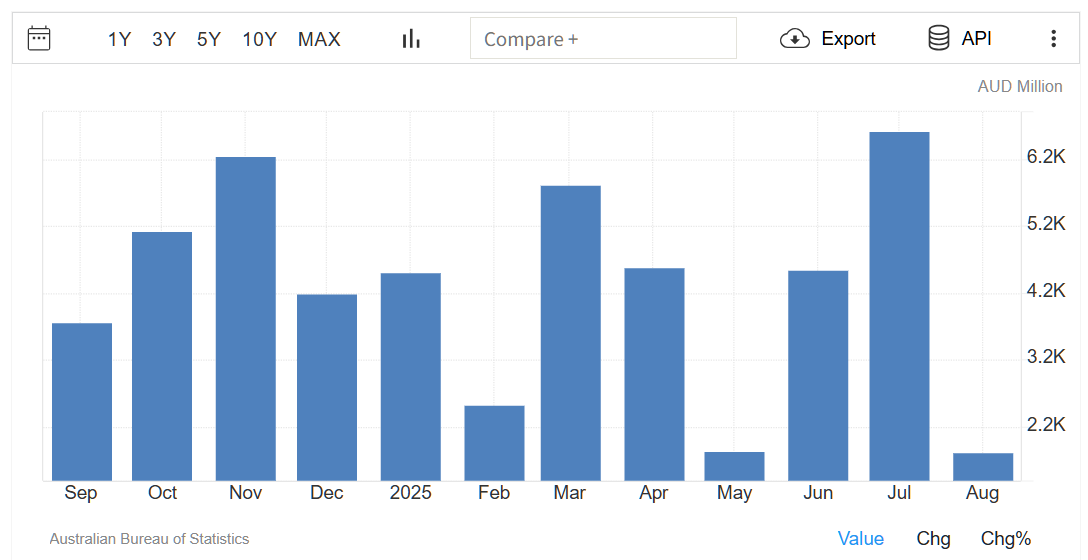Open the three-dot more options menu
The width and height of the screenshot is (1088, 560).
coord(1053,39)
